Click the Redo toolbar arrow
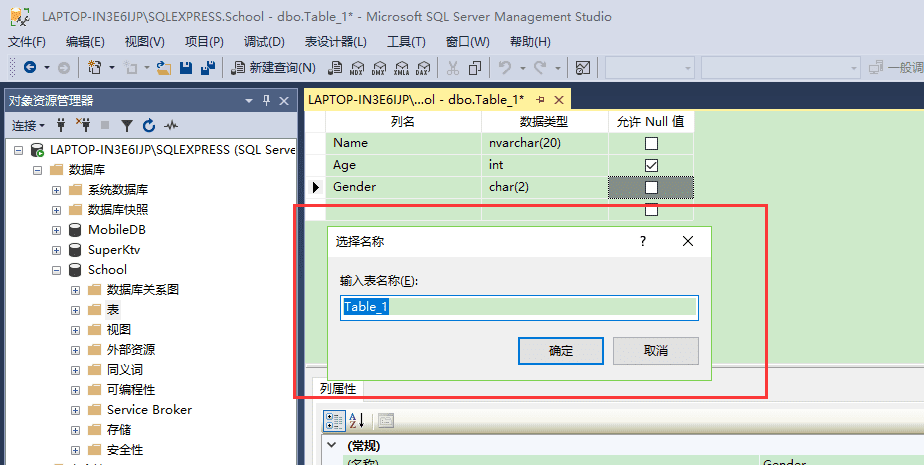This screenshot has width=924, height=465. (x=540, y=68)
